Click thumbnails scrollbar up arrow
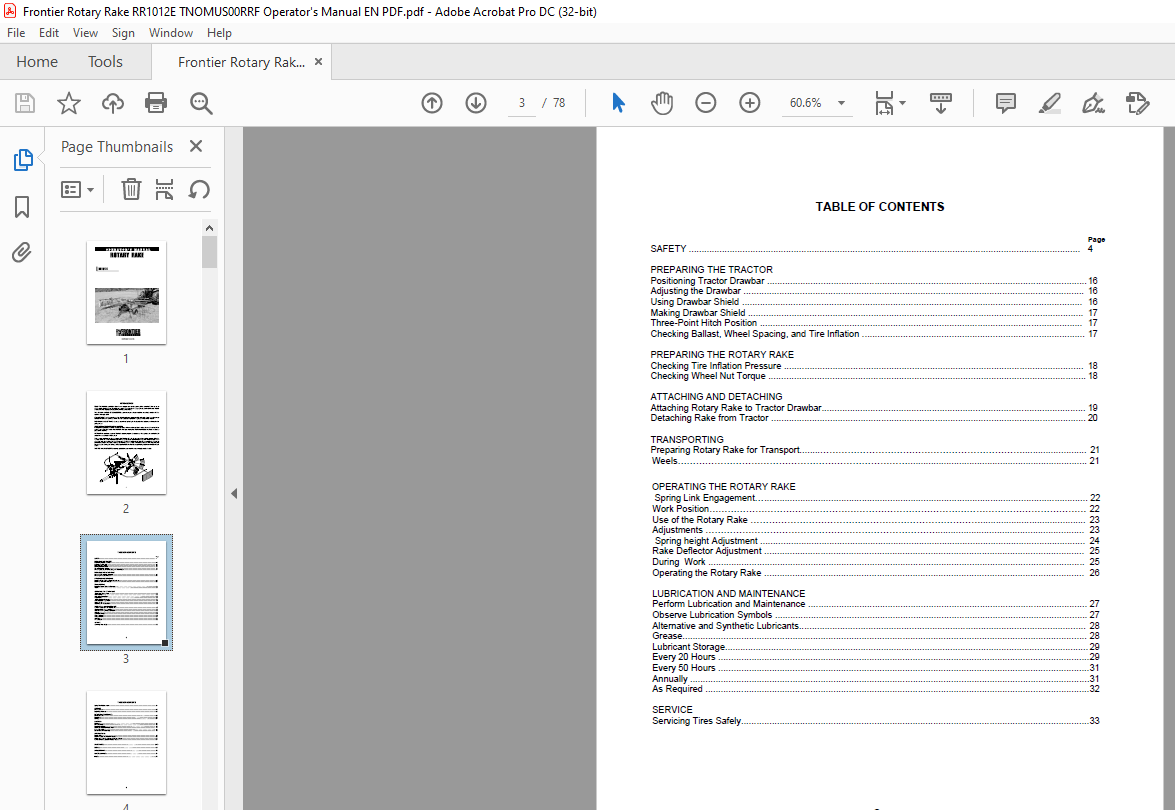The image size is (1175, 810). click(x=209, y=228)
